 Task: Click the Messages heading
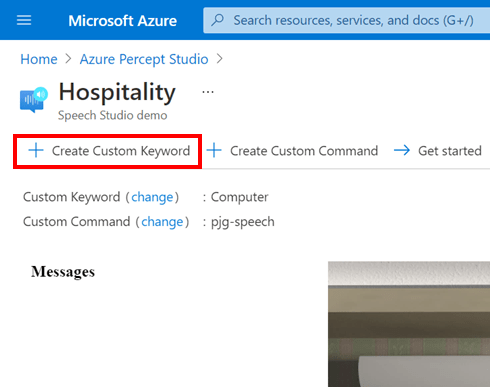tap(63, 272)
